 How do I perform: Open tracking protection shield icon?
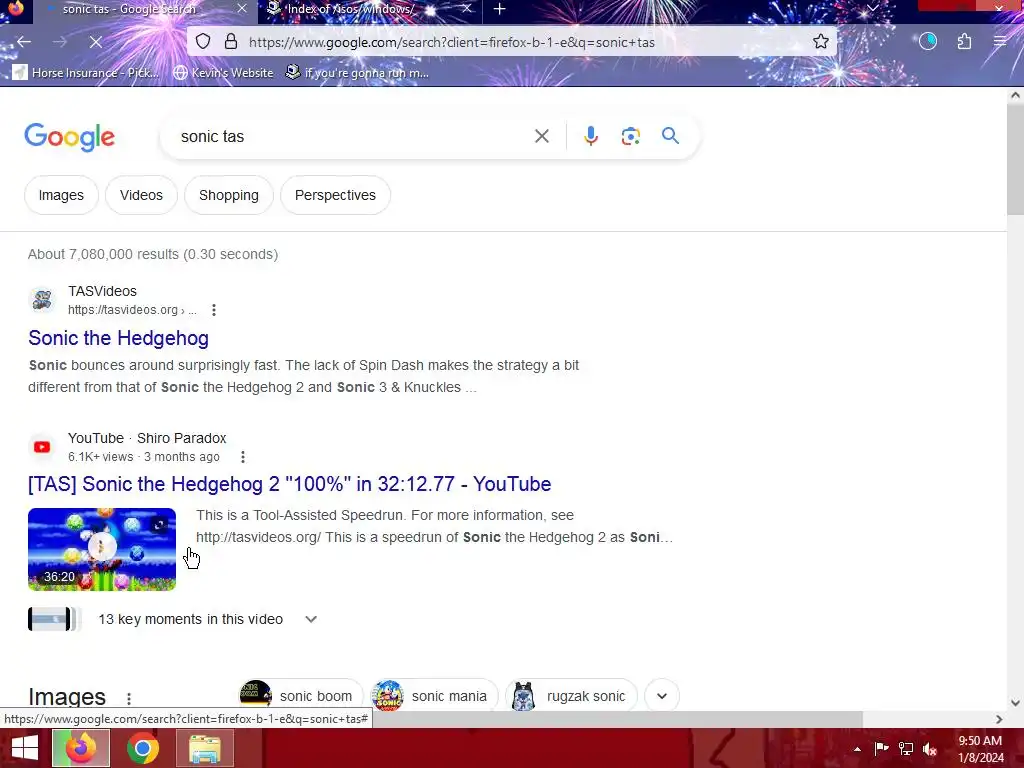click(x=203, y=42)
